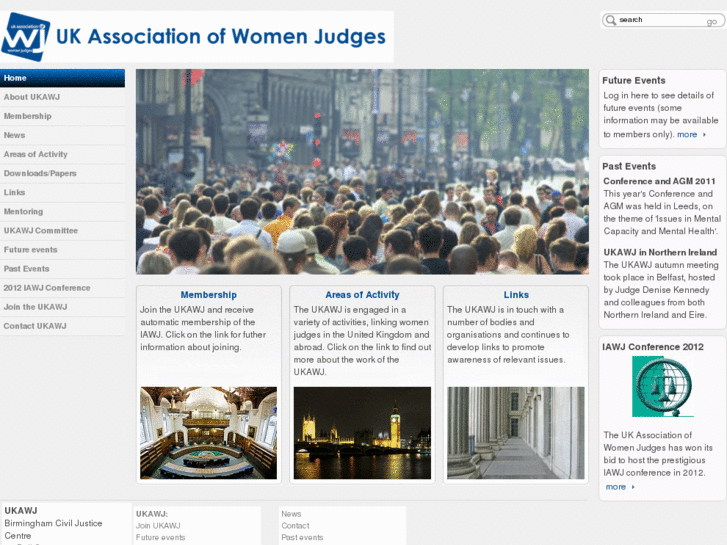This screenshot has width=727, height=545.
Task: Open Downloads/Papers menu item
Action: click(x=62, y=173)
